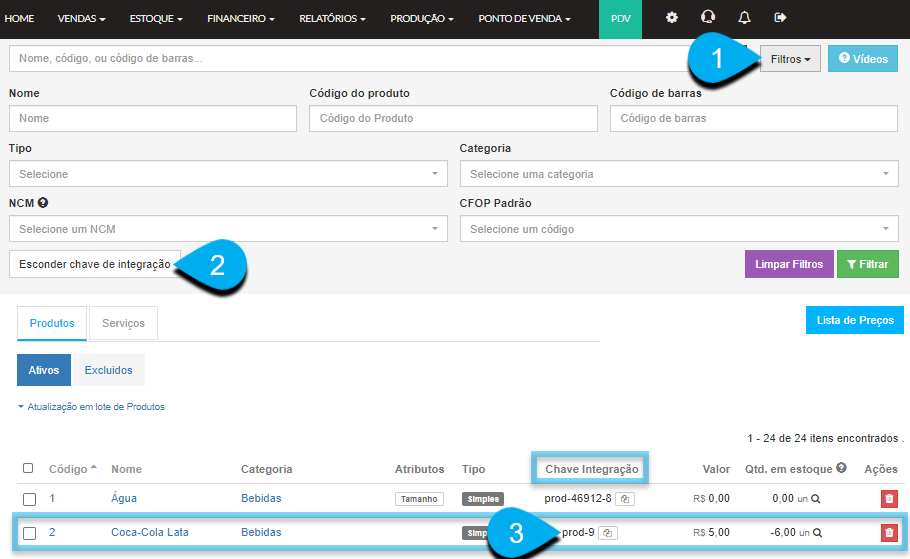Click the stock magnifier icon for Água
Viewport: 910px width, 559px height.
815,499
